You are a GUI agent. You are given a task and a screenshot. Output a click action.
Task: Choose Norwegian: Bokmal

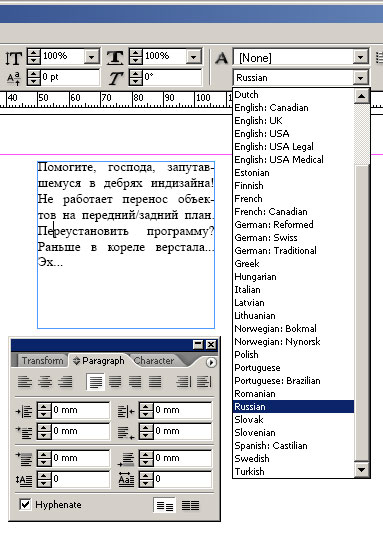coord(293,328)
